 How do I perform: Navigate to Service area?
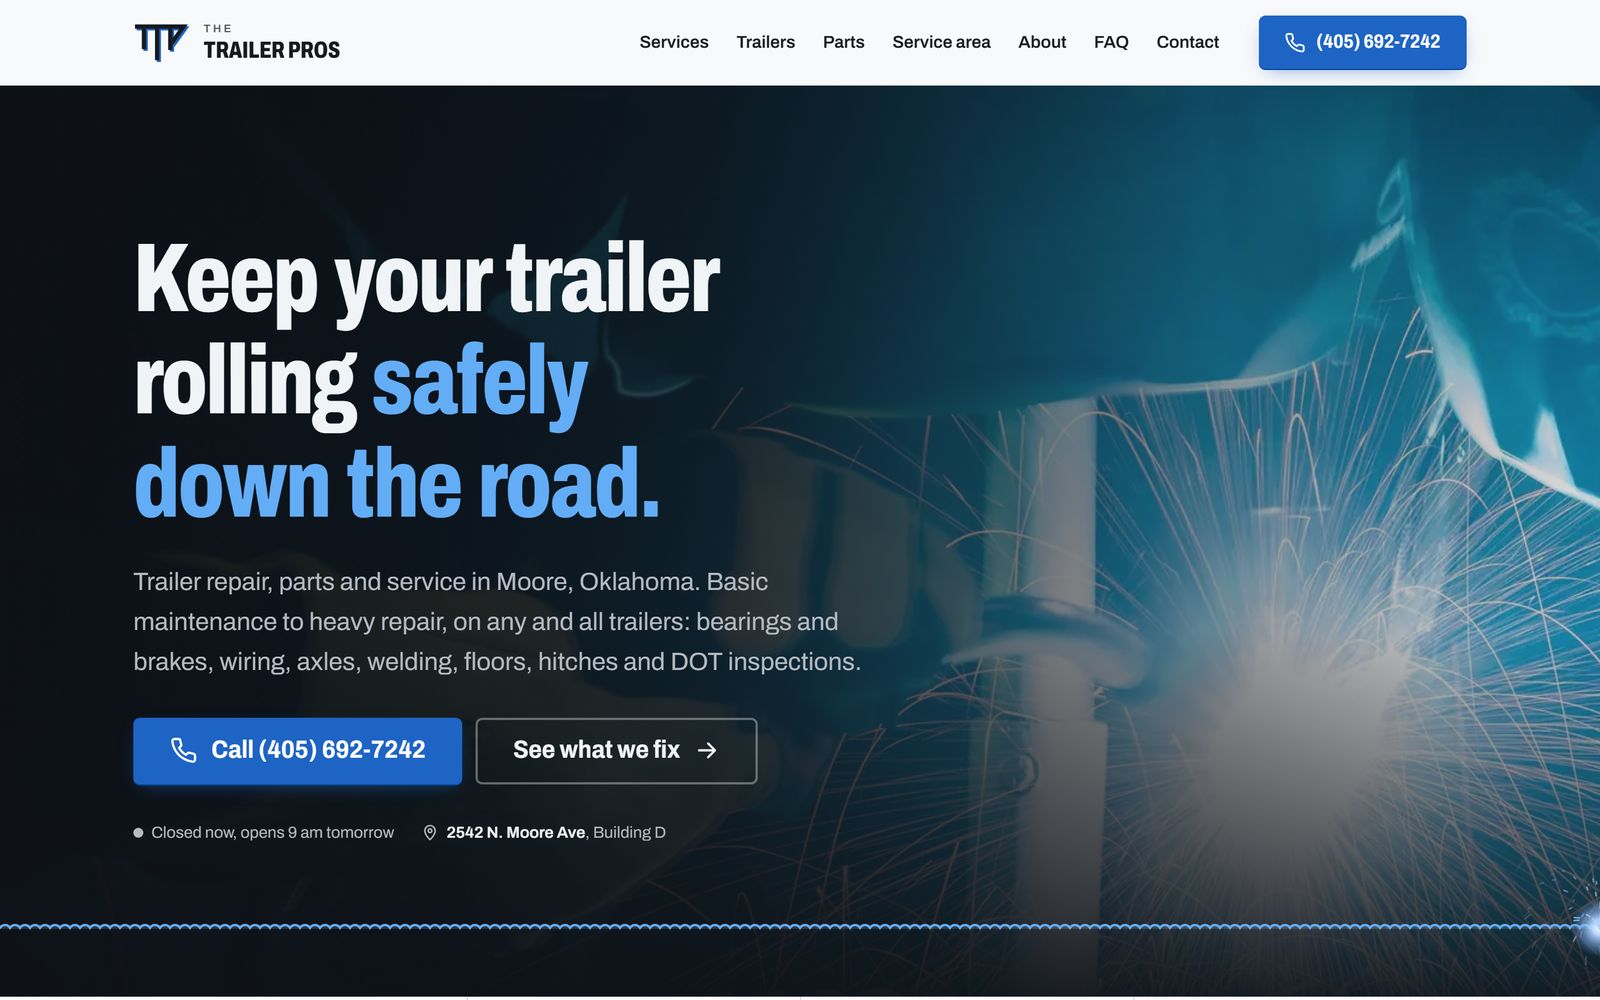(942, 42)
